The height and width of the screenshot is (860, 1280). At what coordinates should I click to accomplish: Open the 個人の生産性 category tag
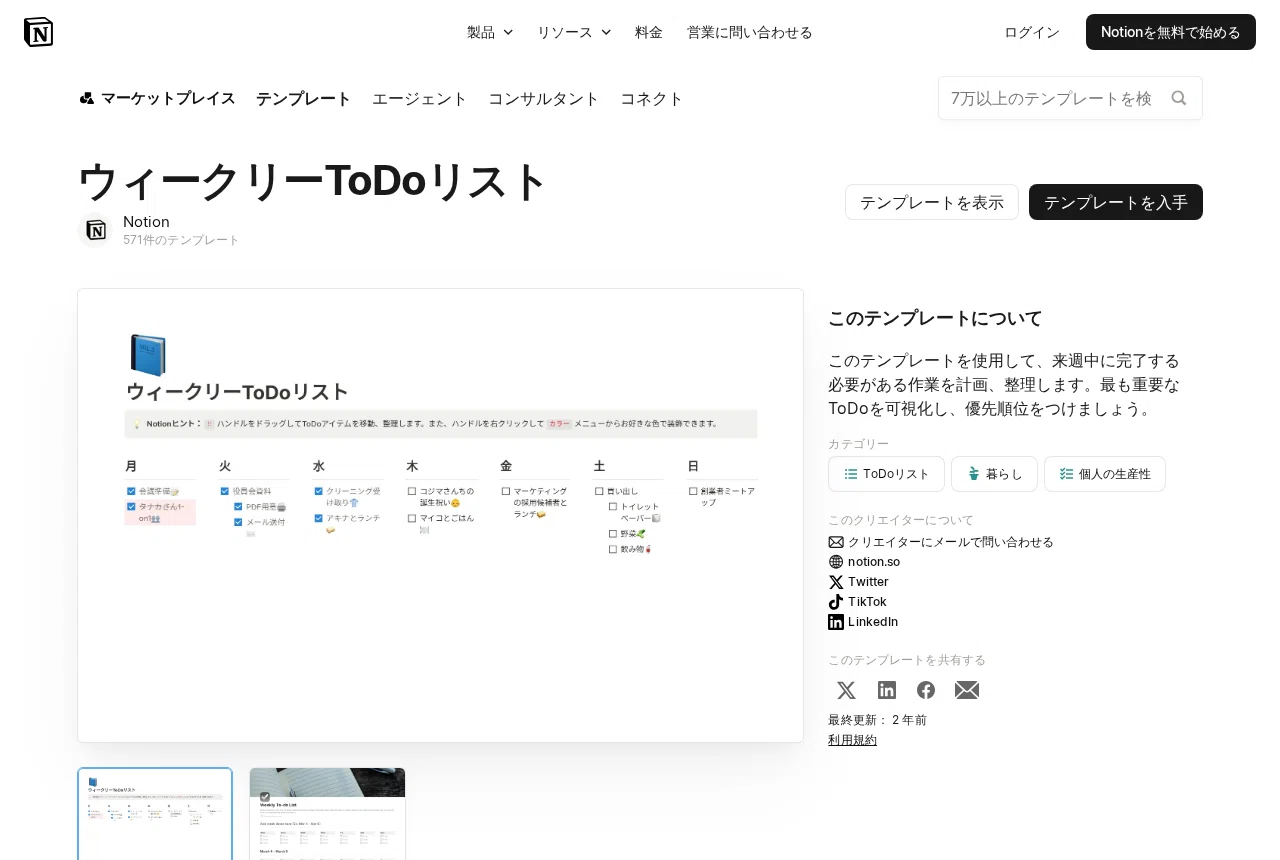click(x=1105, y=474)
